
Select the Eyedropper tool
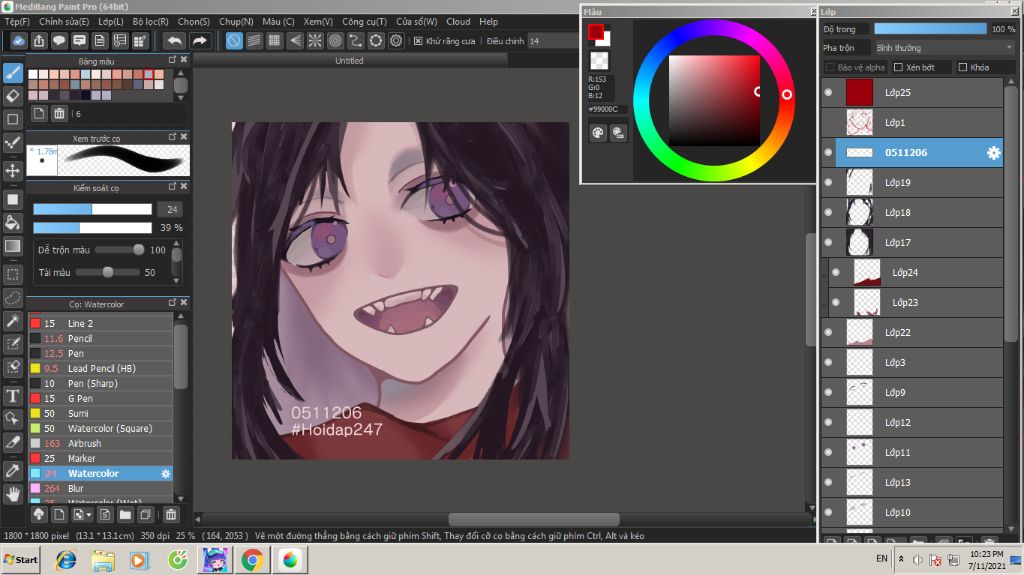click(12, 470)
